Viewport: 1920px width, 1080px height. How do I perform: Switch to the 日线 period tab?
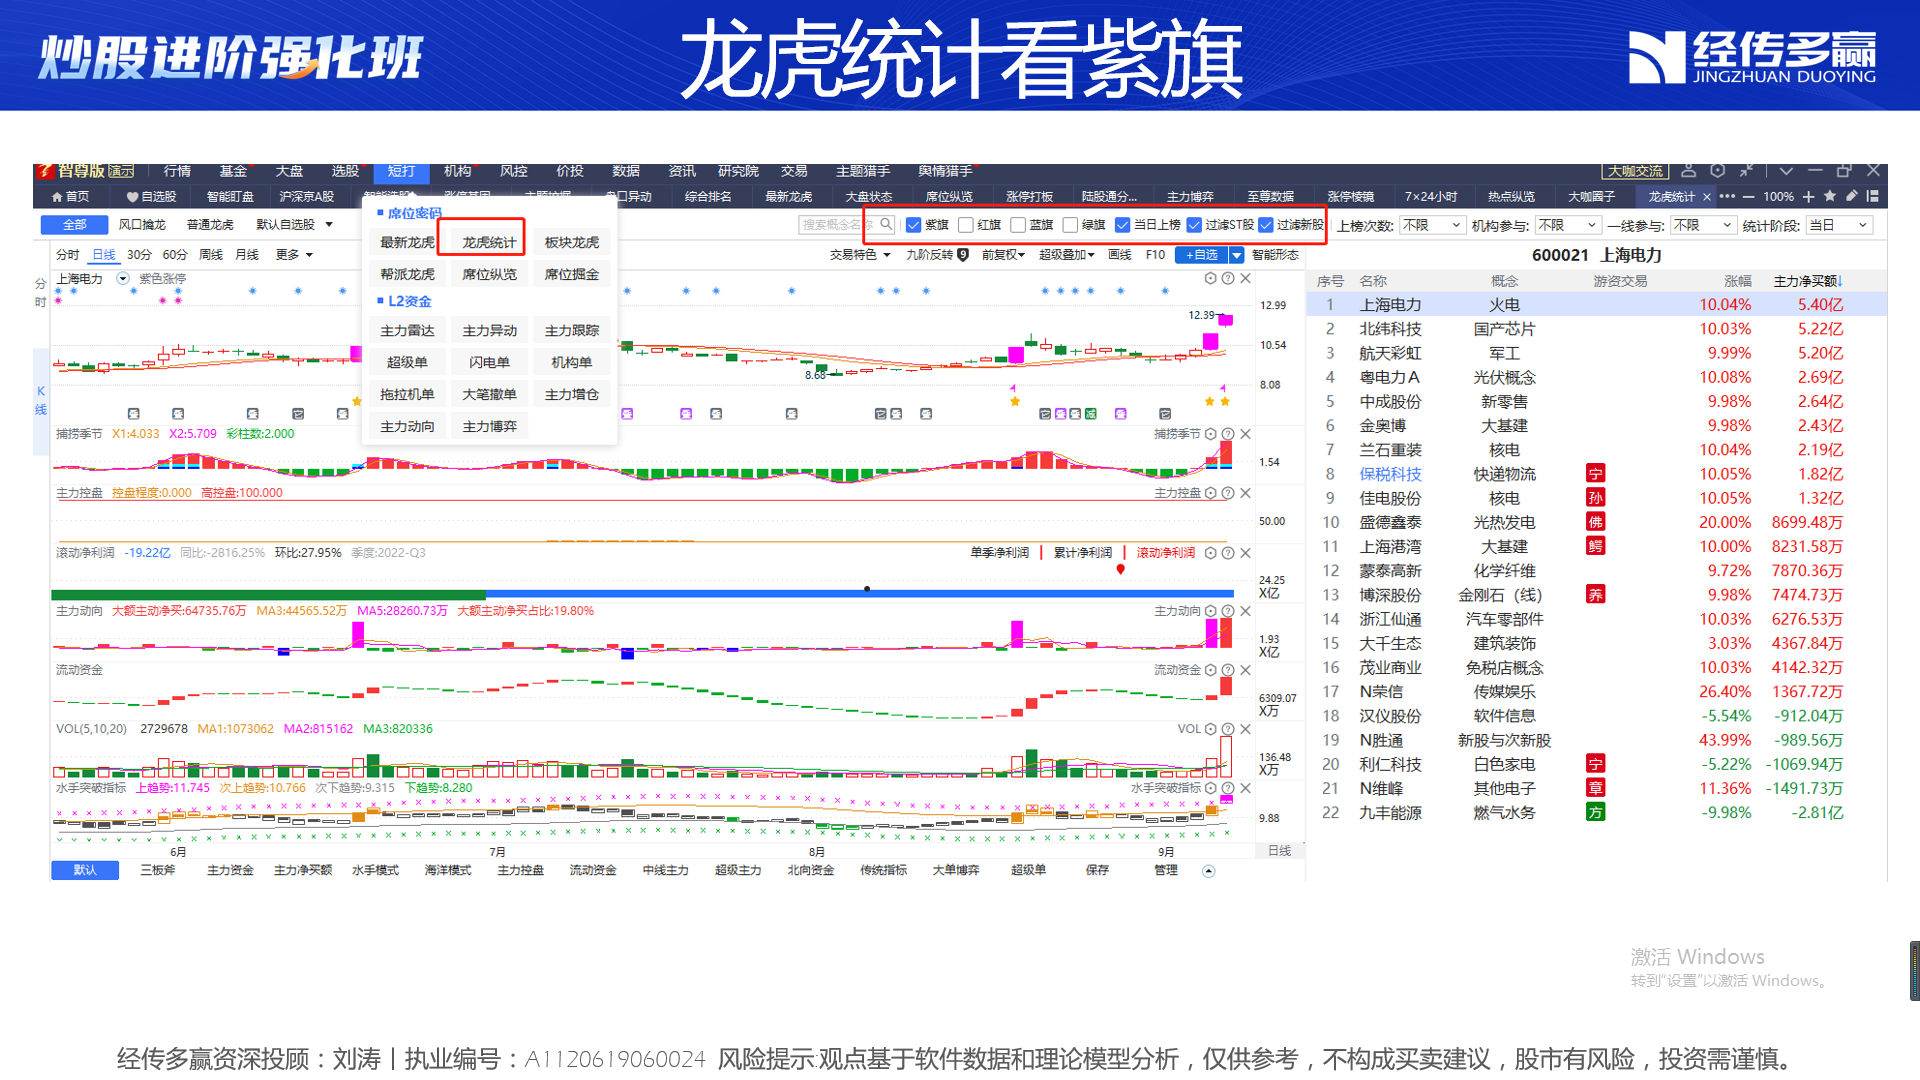[x=104, y=255]
